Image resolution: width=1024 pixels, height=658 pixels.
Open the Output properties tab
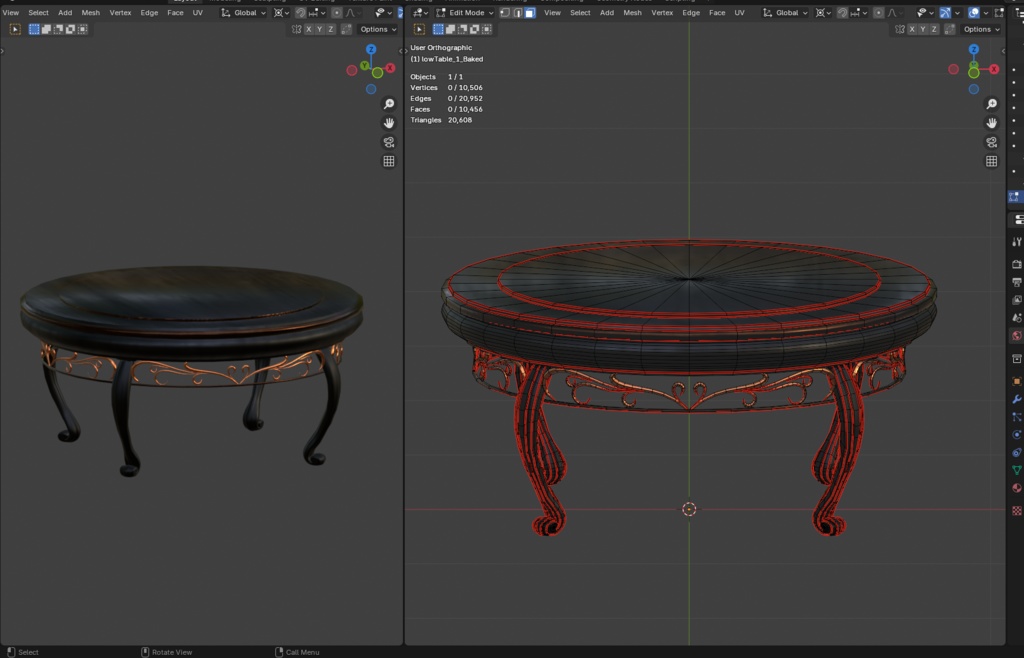click(x=1016, y=282)
